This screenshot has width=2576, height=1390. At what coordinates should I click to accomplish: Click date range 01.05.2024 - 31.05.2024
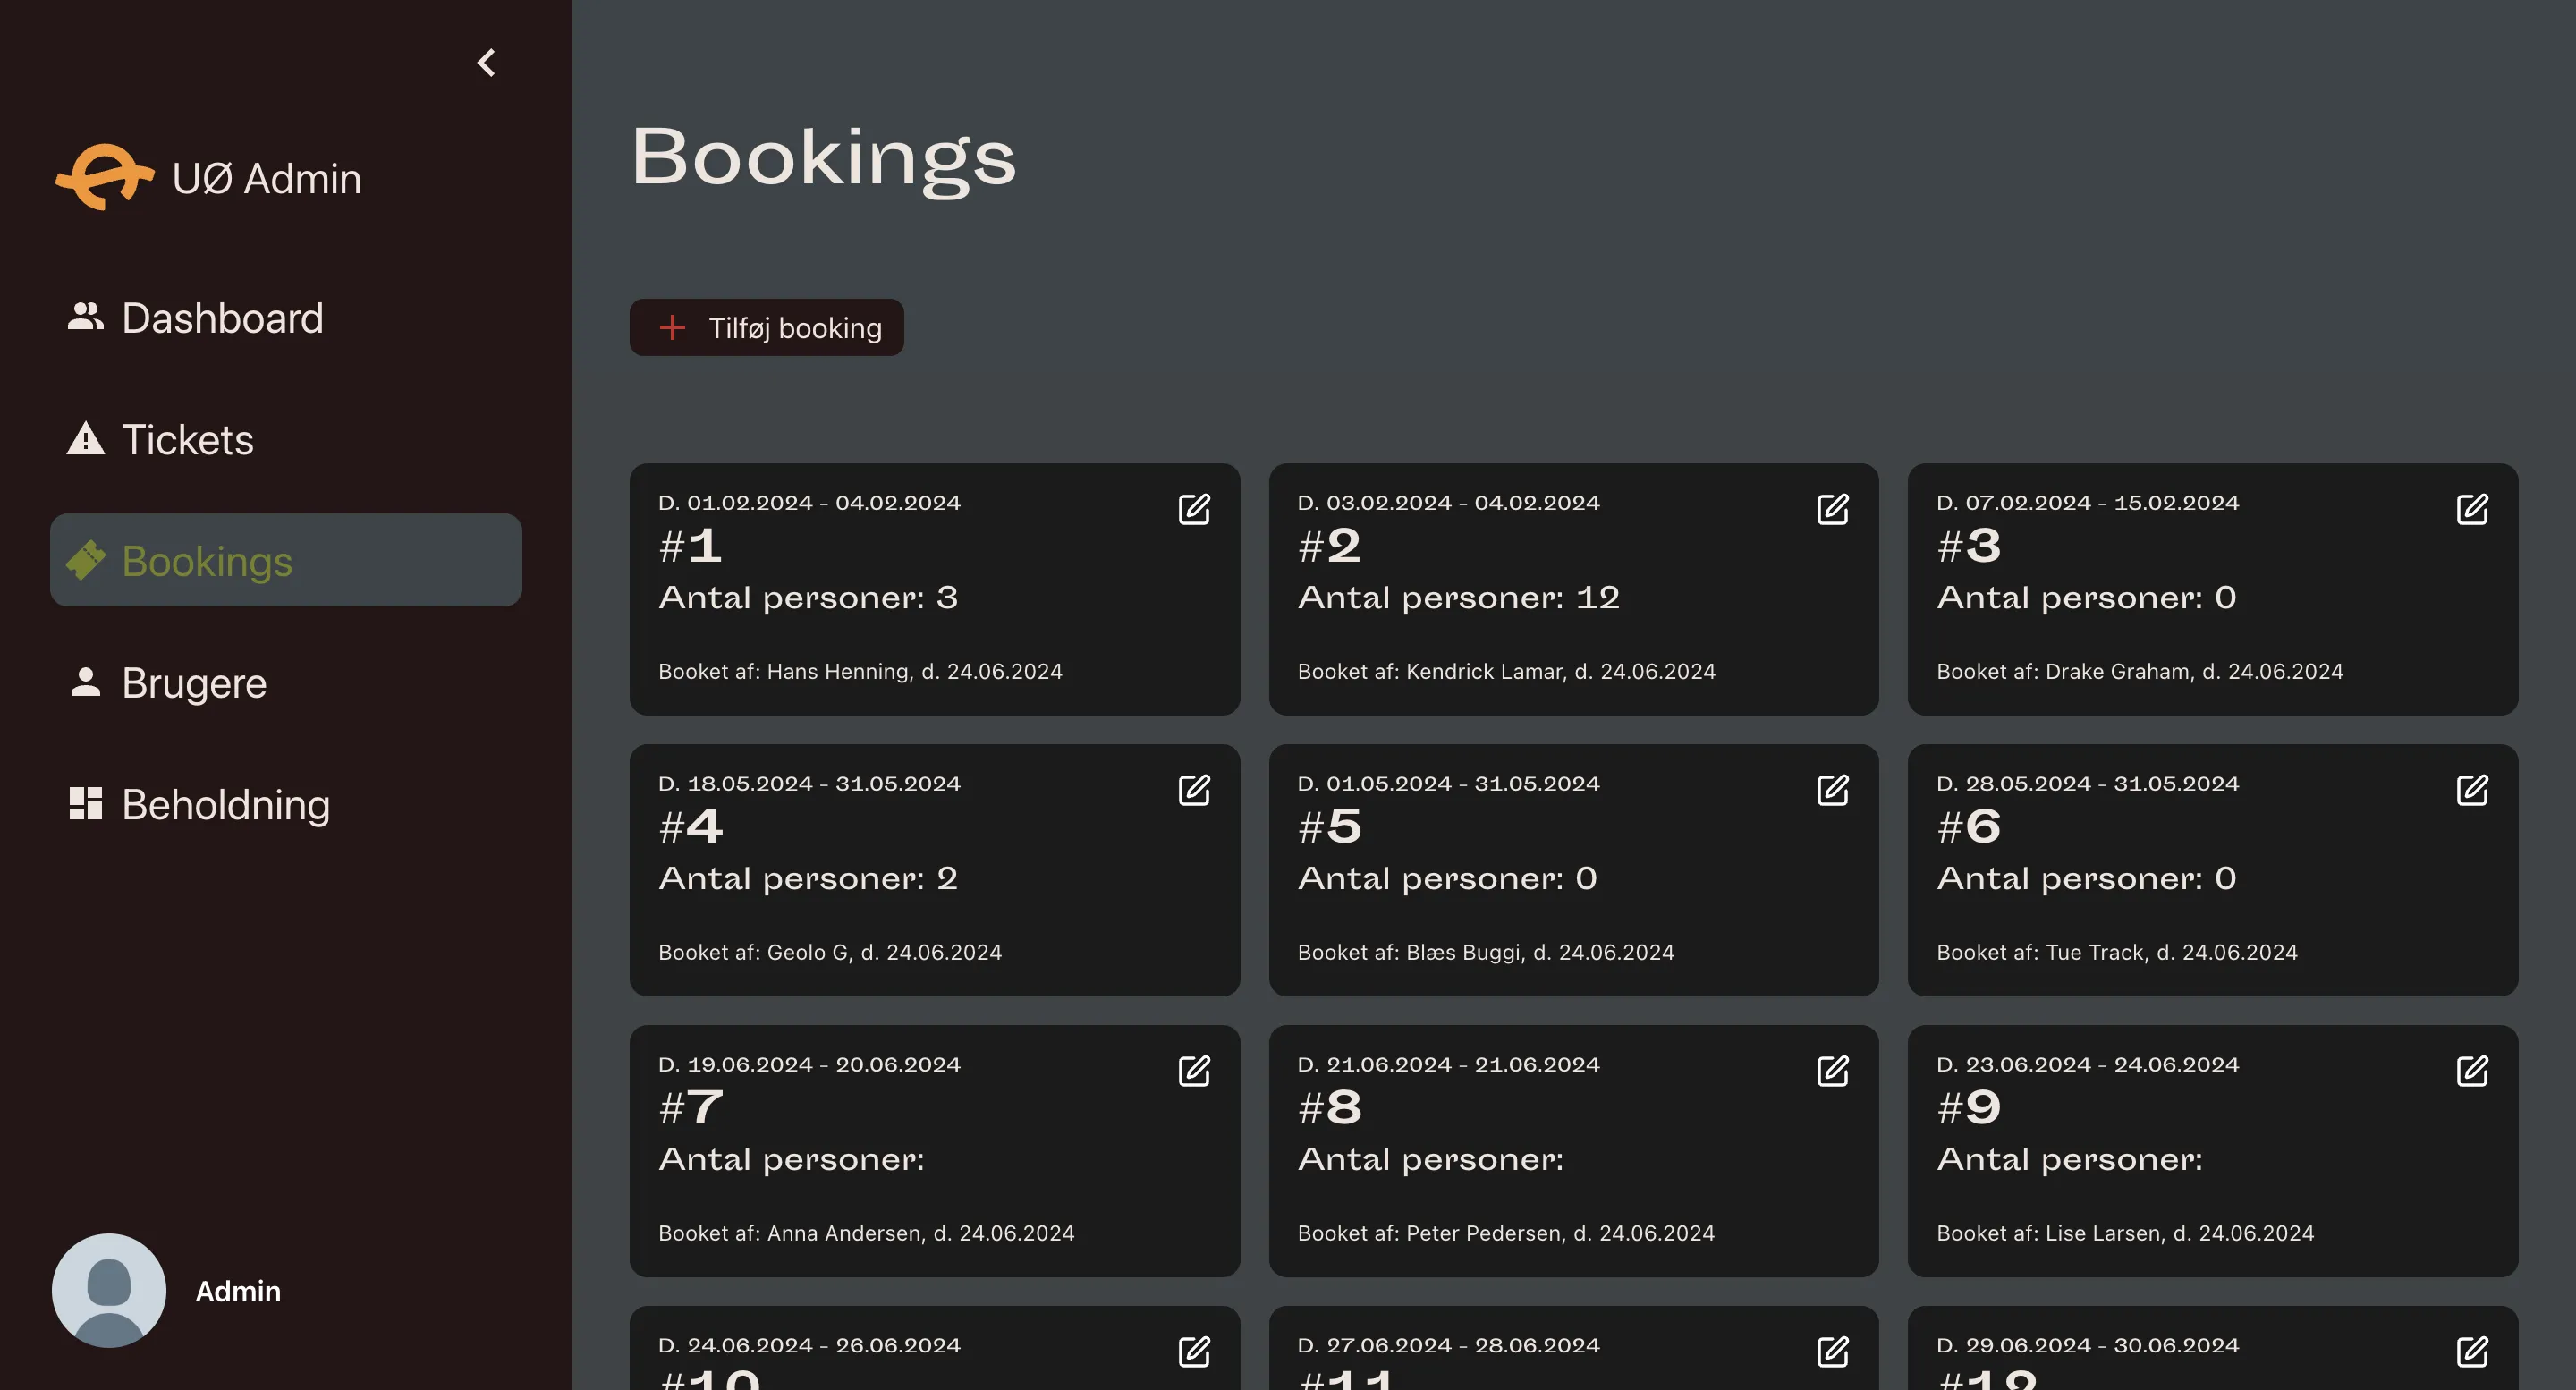tap(1448, 784)
